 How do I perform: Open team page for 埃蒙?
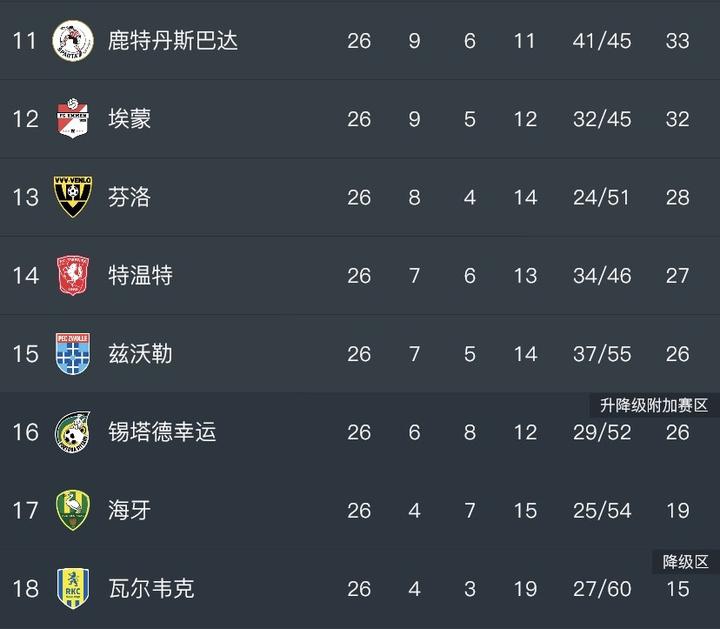(129, 119)
